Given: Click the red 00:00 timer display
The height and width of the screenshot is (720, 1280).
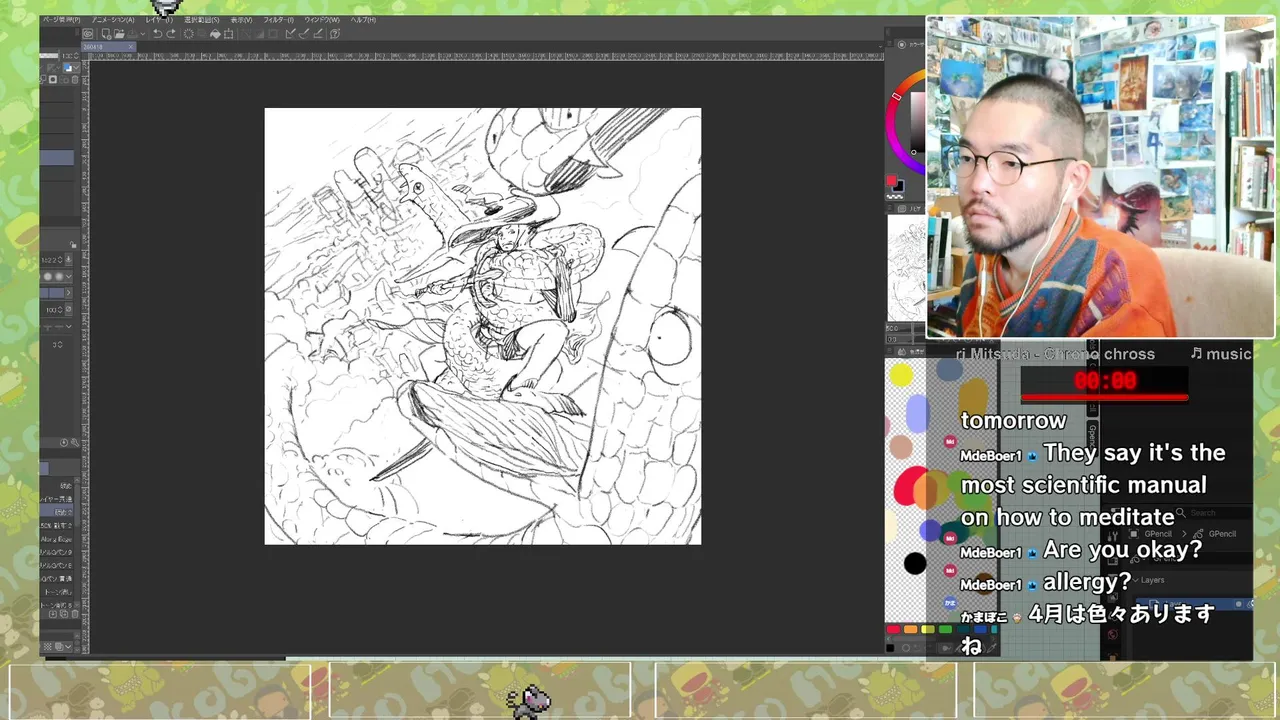Looking at the screenshot, I should coord(1105,381).
